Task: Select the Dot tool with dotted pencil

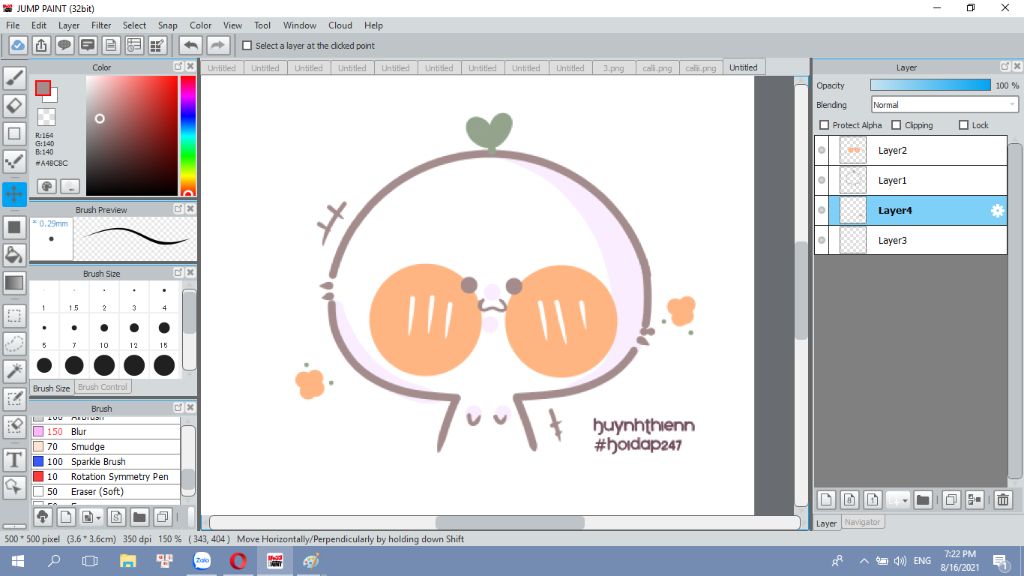Action: 14,161
